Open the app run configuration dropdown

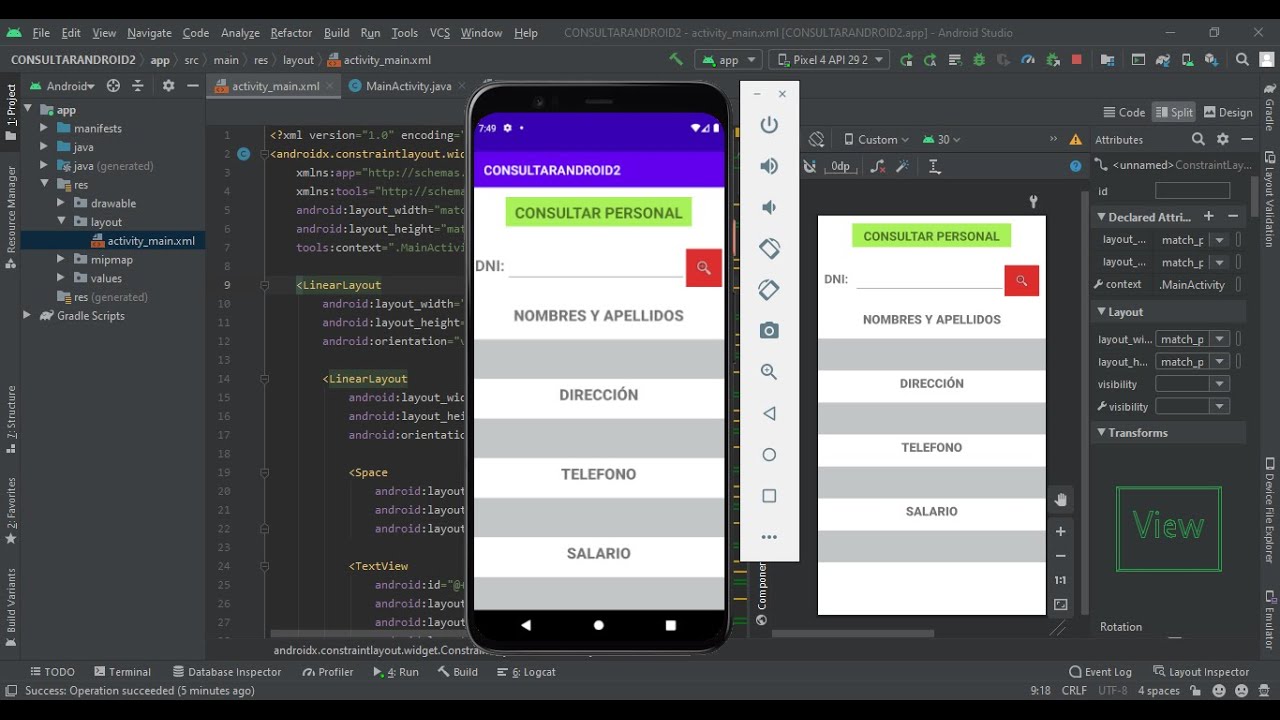tap(728, 60)
